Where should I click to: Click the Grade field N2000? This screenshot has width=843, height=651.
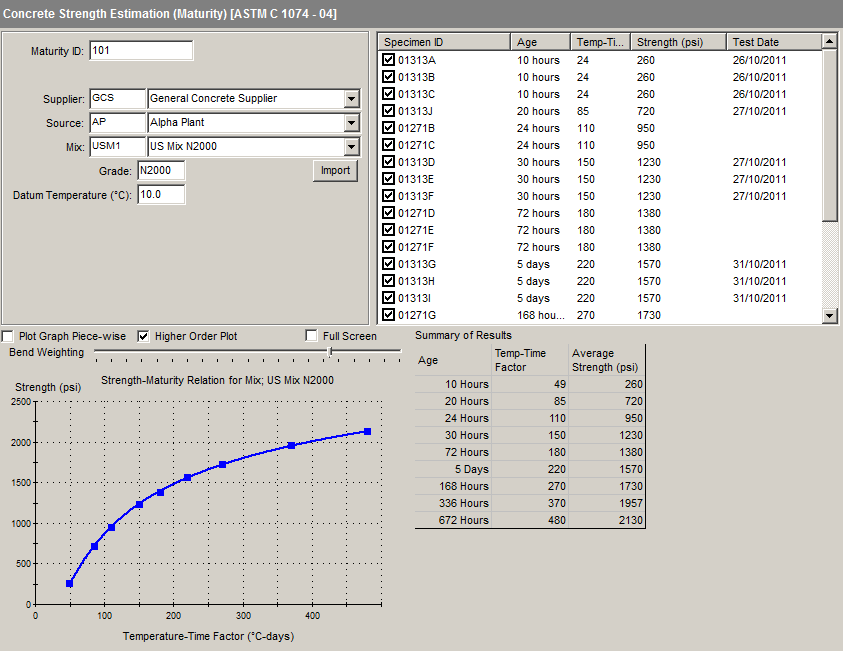point(161,171)
